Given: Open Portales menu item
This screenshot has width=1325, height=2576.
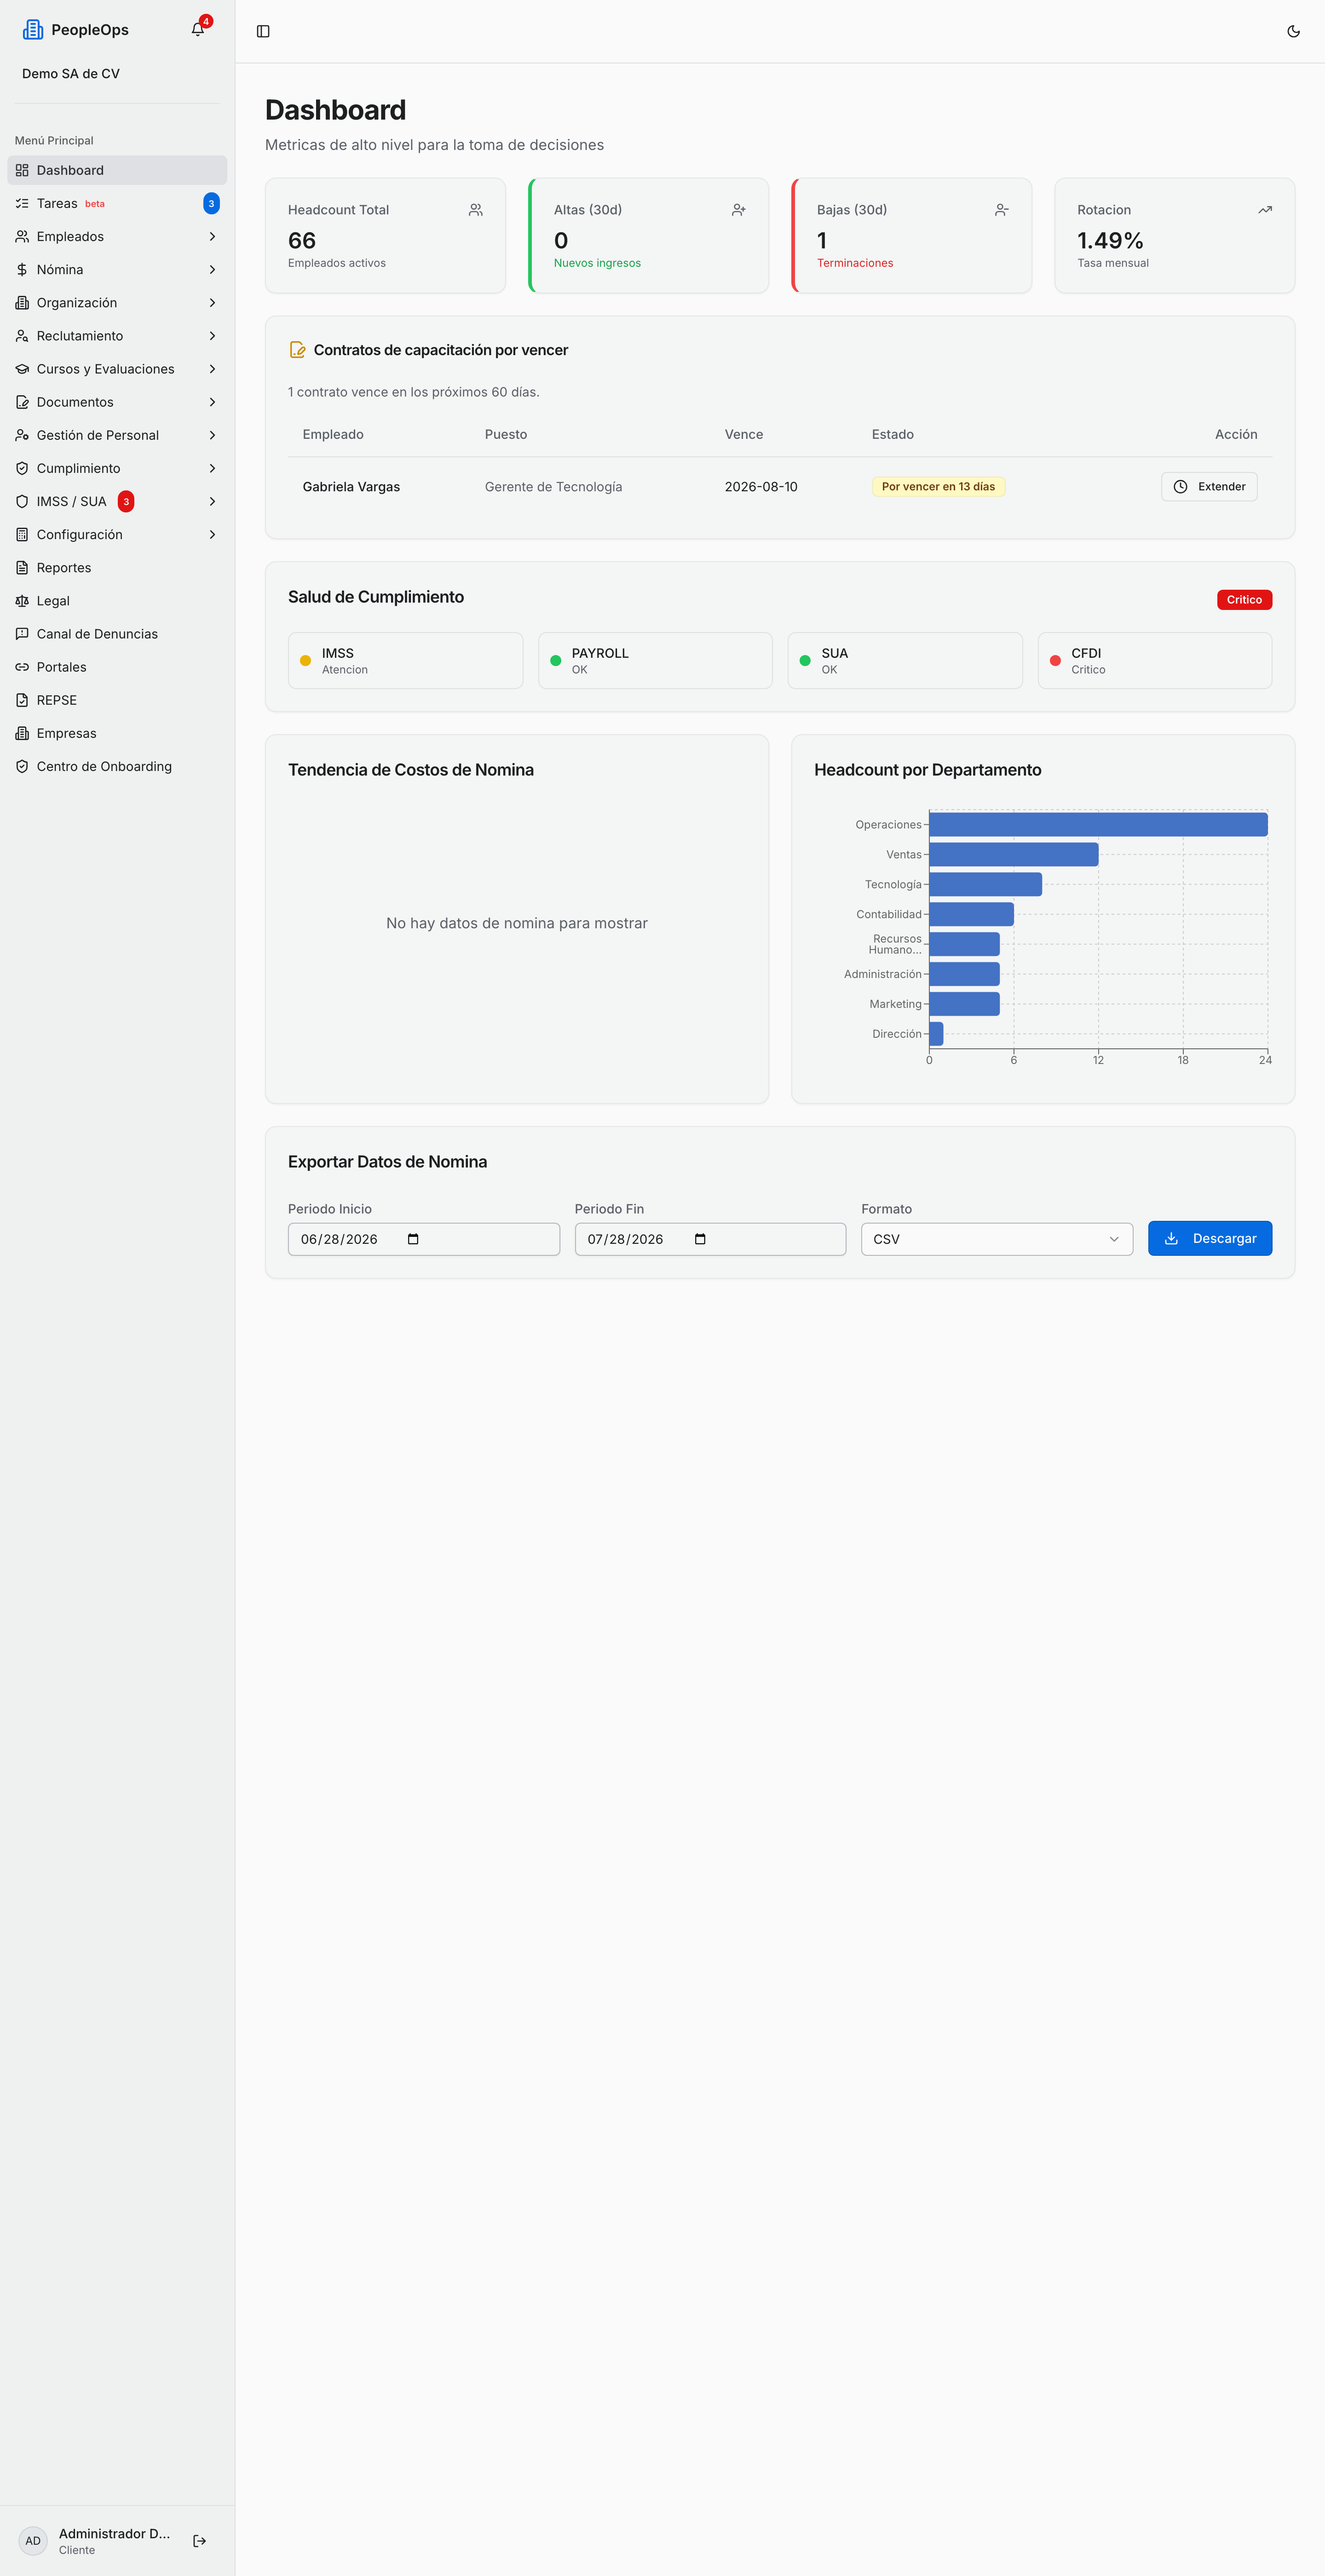Looking at the screenshot, I should coord(117,667).
